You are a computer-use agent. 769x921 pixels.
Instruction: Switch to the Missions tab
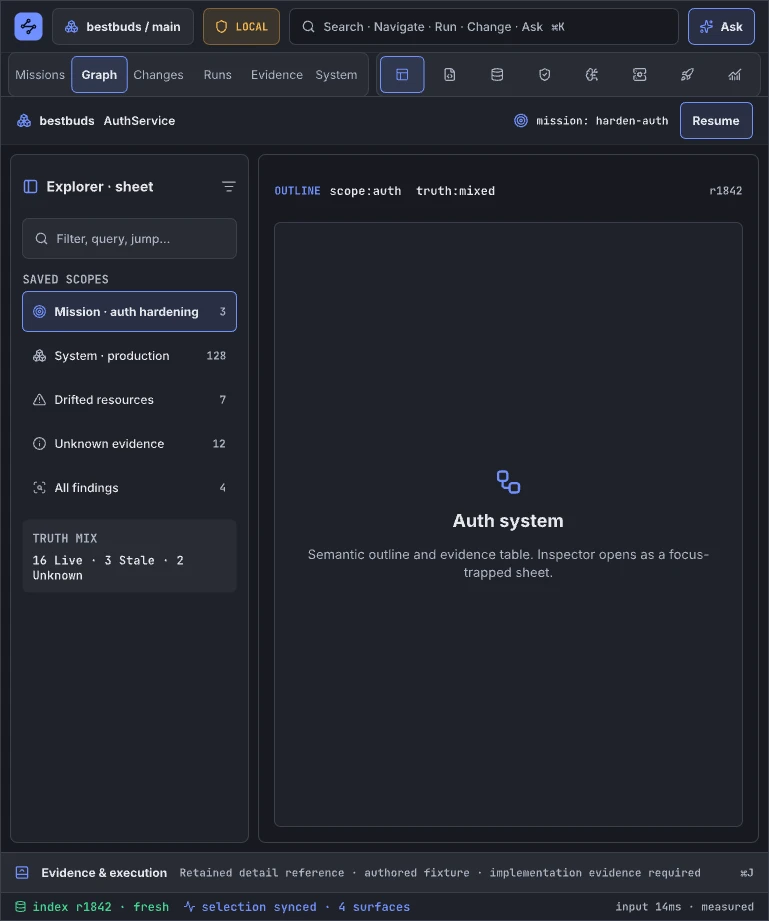[x=40, y=75]
